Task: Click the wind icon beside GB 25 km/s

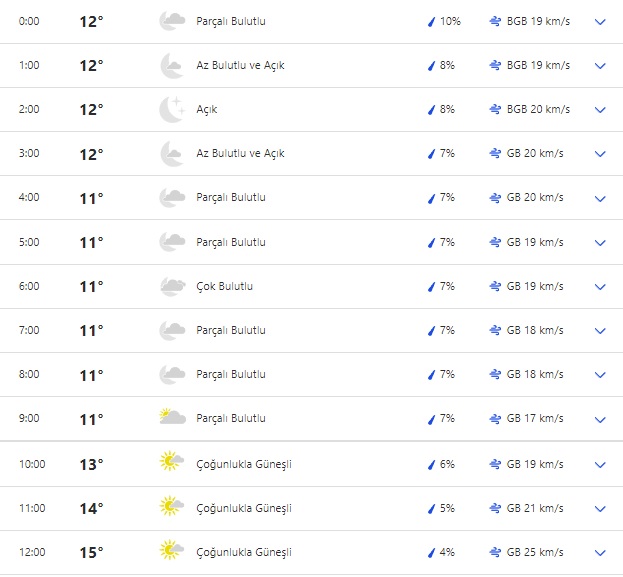Action: (x=495, y=552)
